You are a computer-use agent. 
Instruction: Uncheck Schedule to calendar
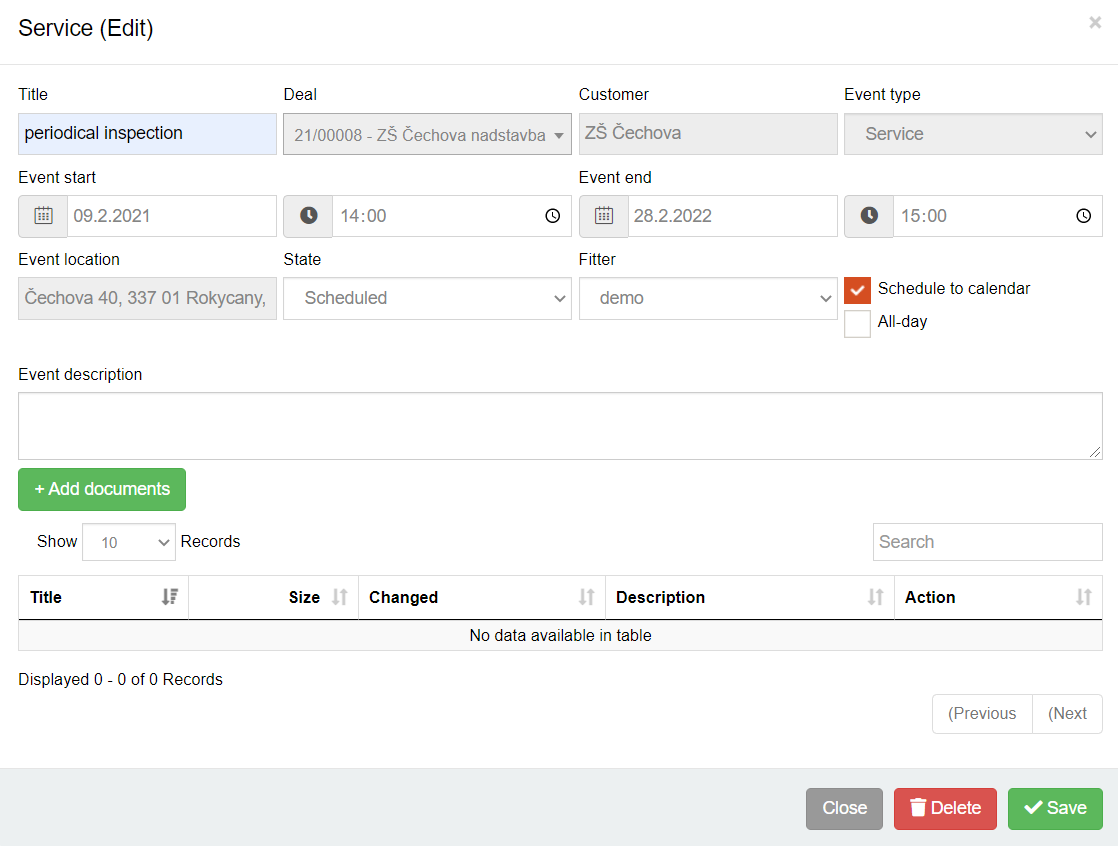857,290
